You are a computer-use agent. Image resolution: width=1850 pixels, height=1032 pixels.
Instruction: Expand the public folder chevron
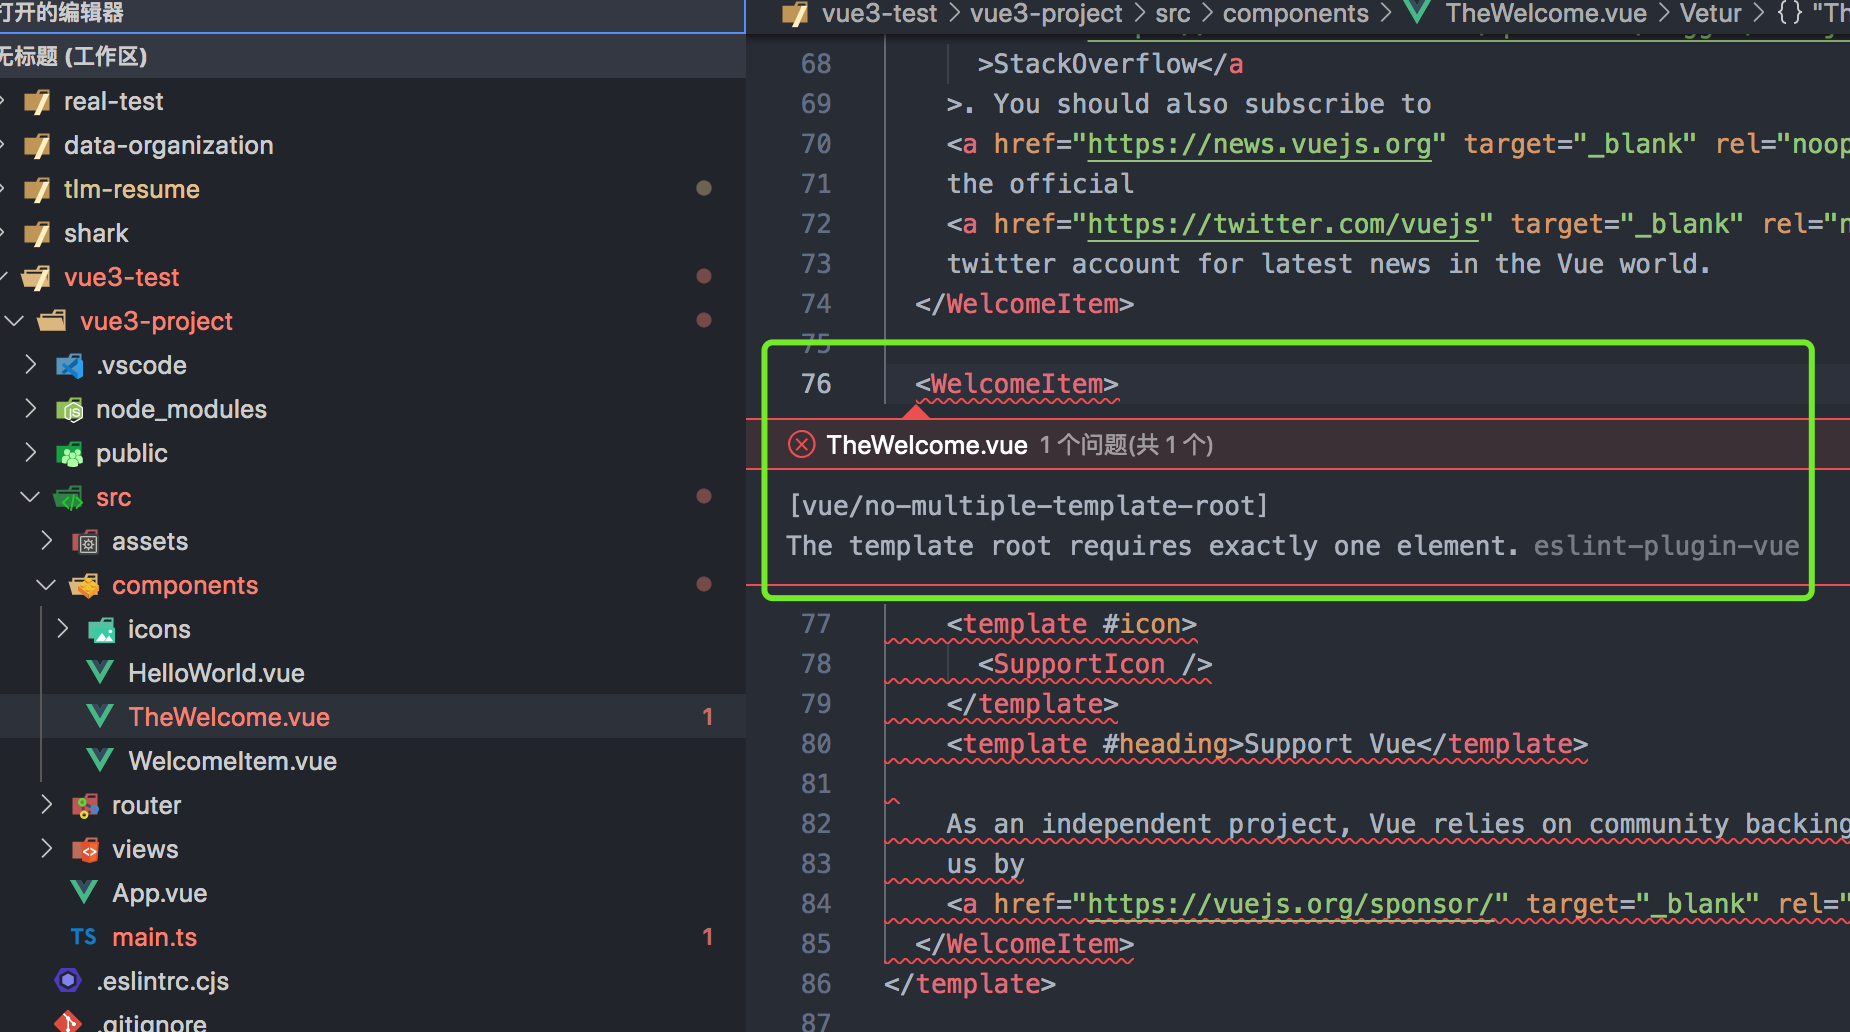point(31,453)
